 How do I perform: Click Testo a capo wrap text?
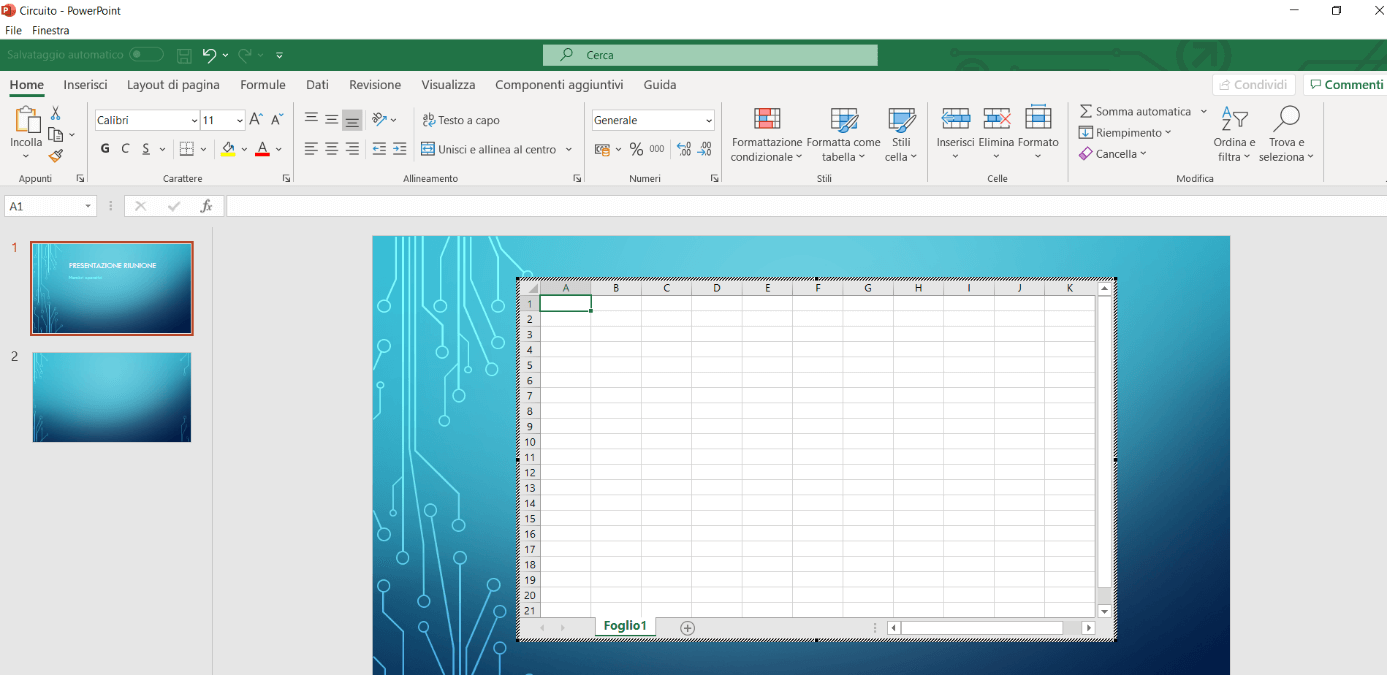461,120
